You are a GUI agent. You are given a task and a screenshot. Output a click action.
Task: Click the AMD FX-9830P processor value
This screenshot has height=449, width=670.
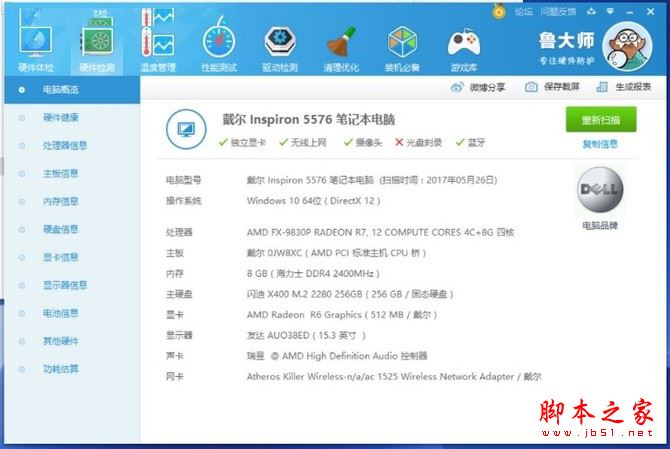380,232
